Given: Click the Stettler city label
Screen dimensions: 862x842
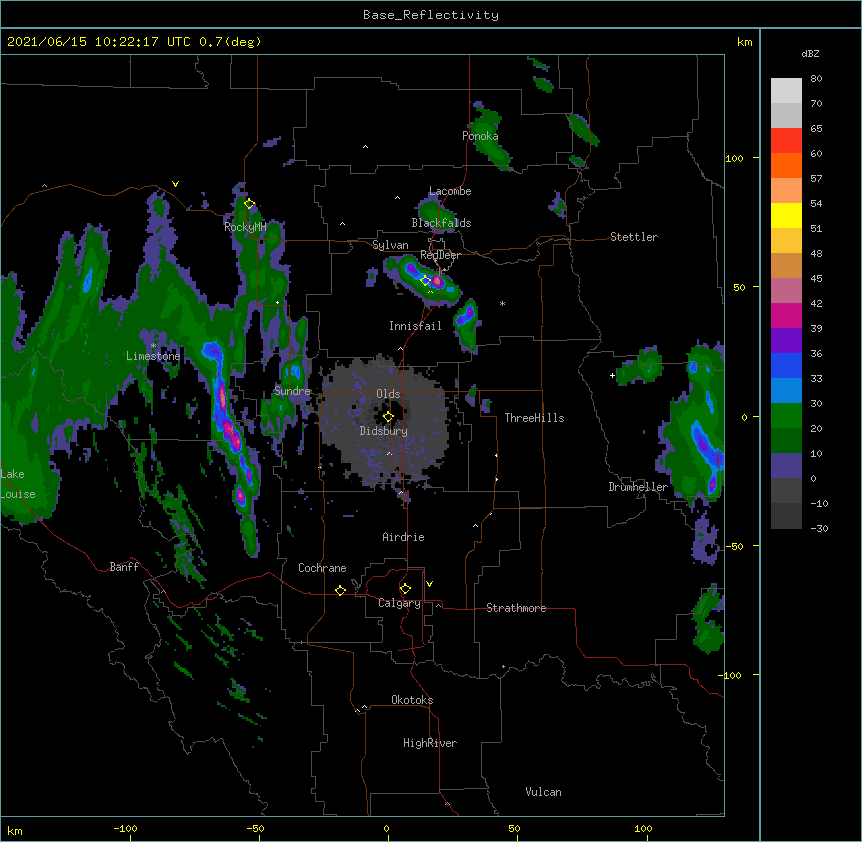Looking at the screenshot, I should tap(634, 237).
